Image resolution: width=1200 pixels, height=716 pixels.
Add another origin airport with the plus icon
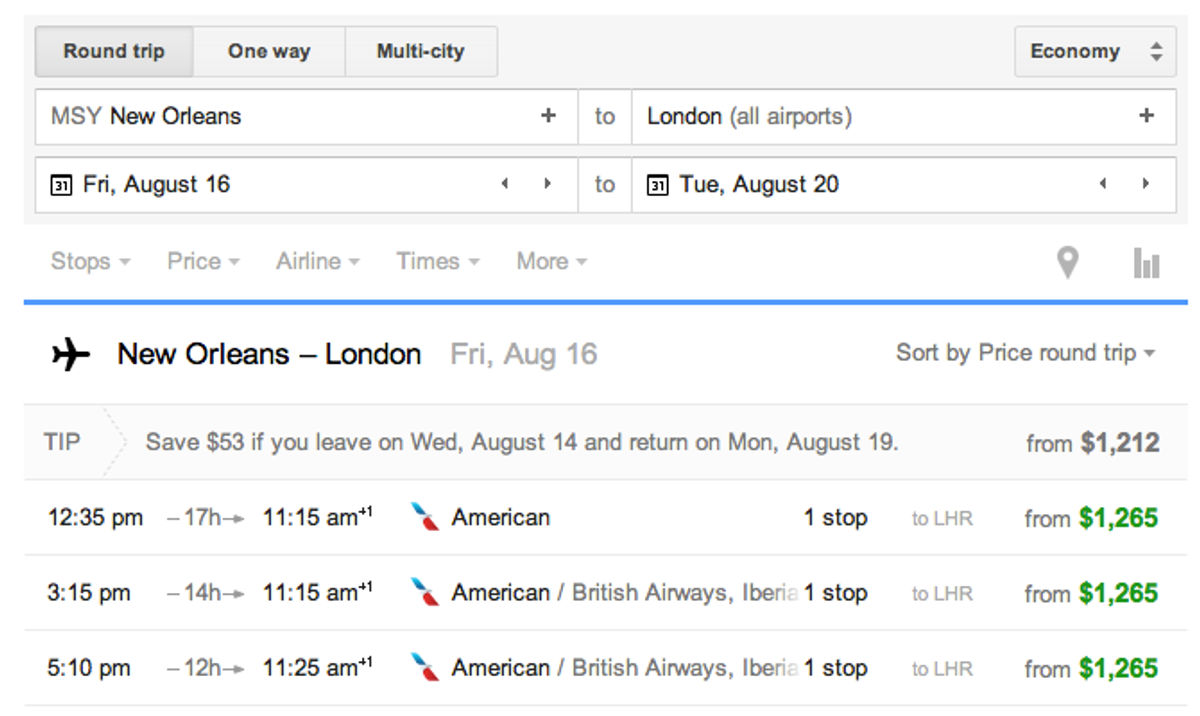[x=549, y=116]
